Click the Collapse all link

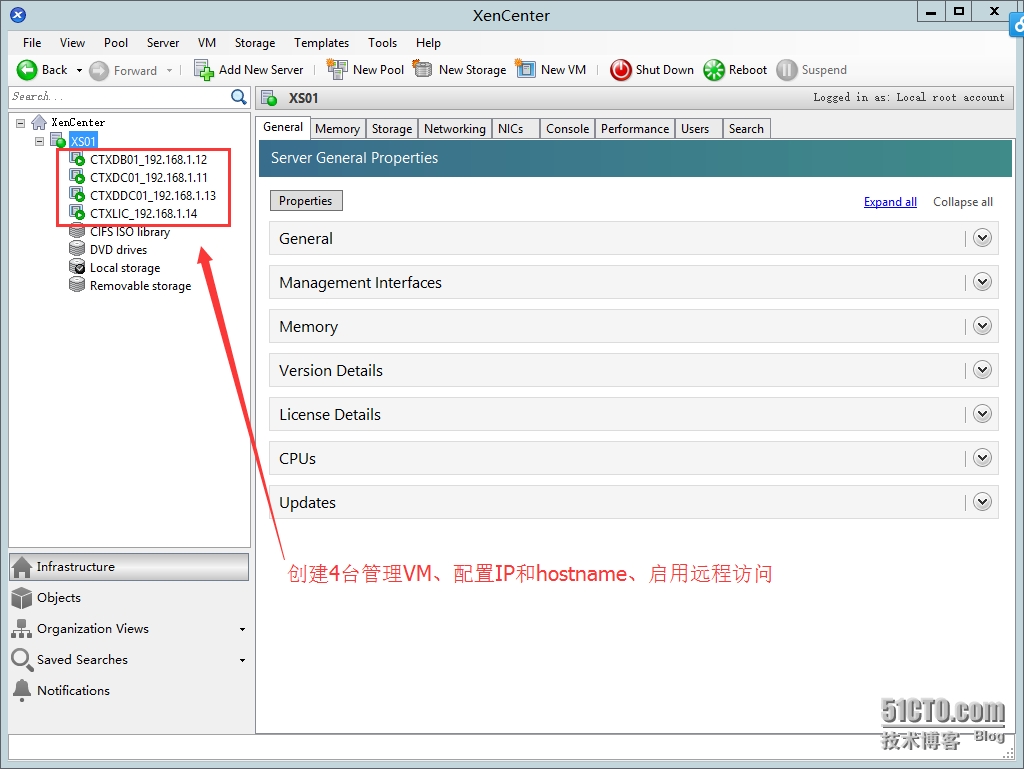(x=963, y=202)
